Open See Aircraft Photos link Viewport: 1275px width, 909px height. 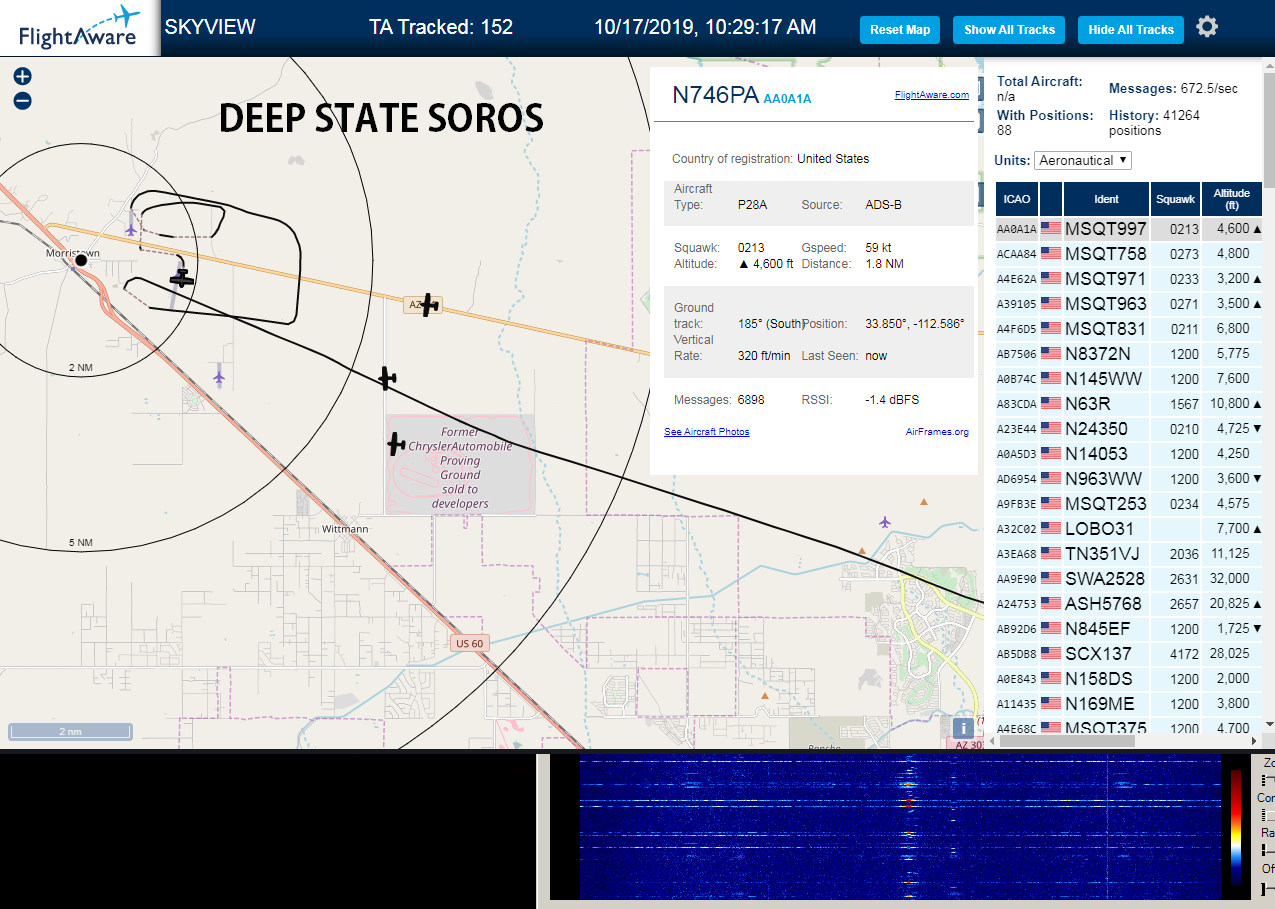(707, 432)
